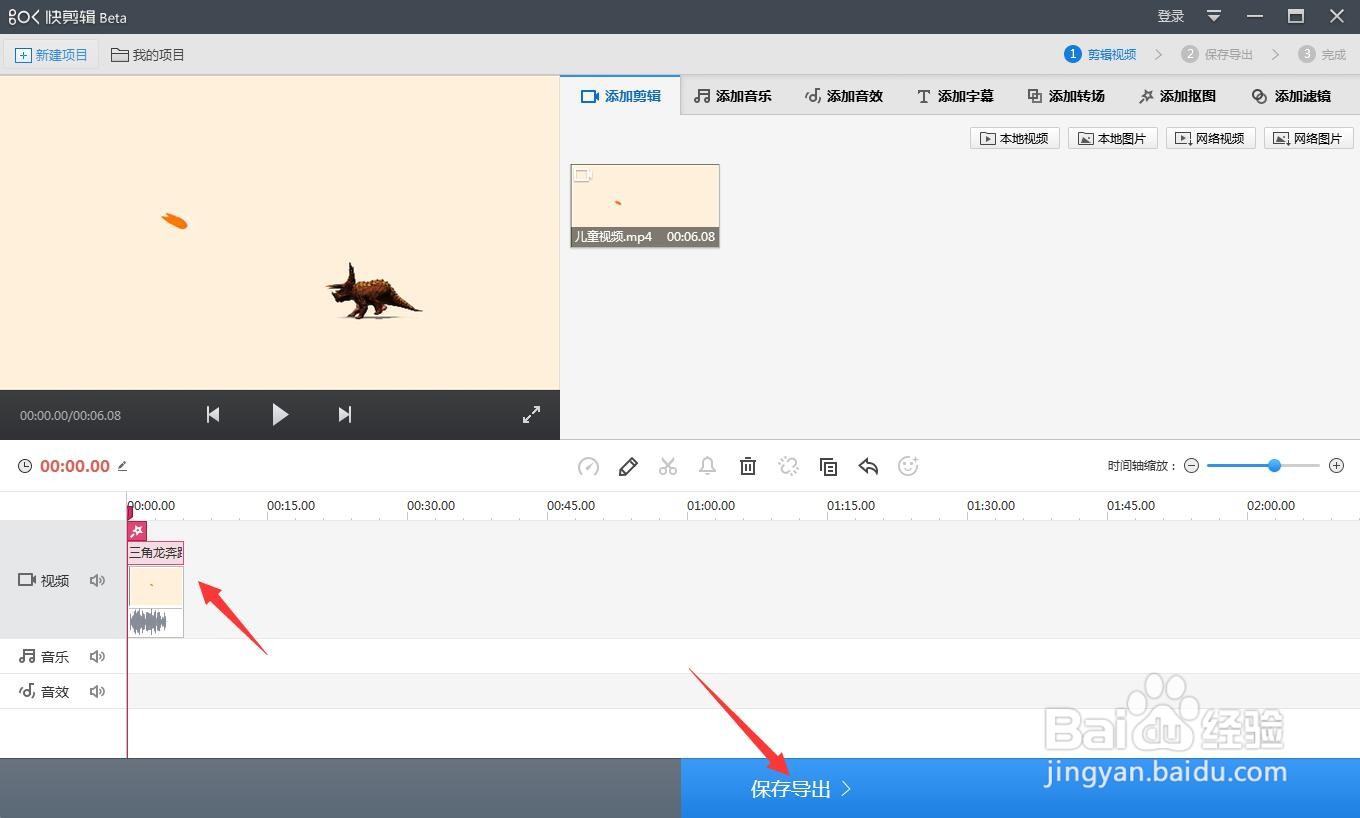Click 网络视频 online video button
The width and height of the screenshot is (1360, 818).
point(1211,138)
